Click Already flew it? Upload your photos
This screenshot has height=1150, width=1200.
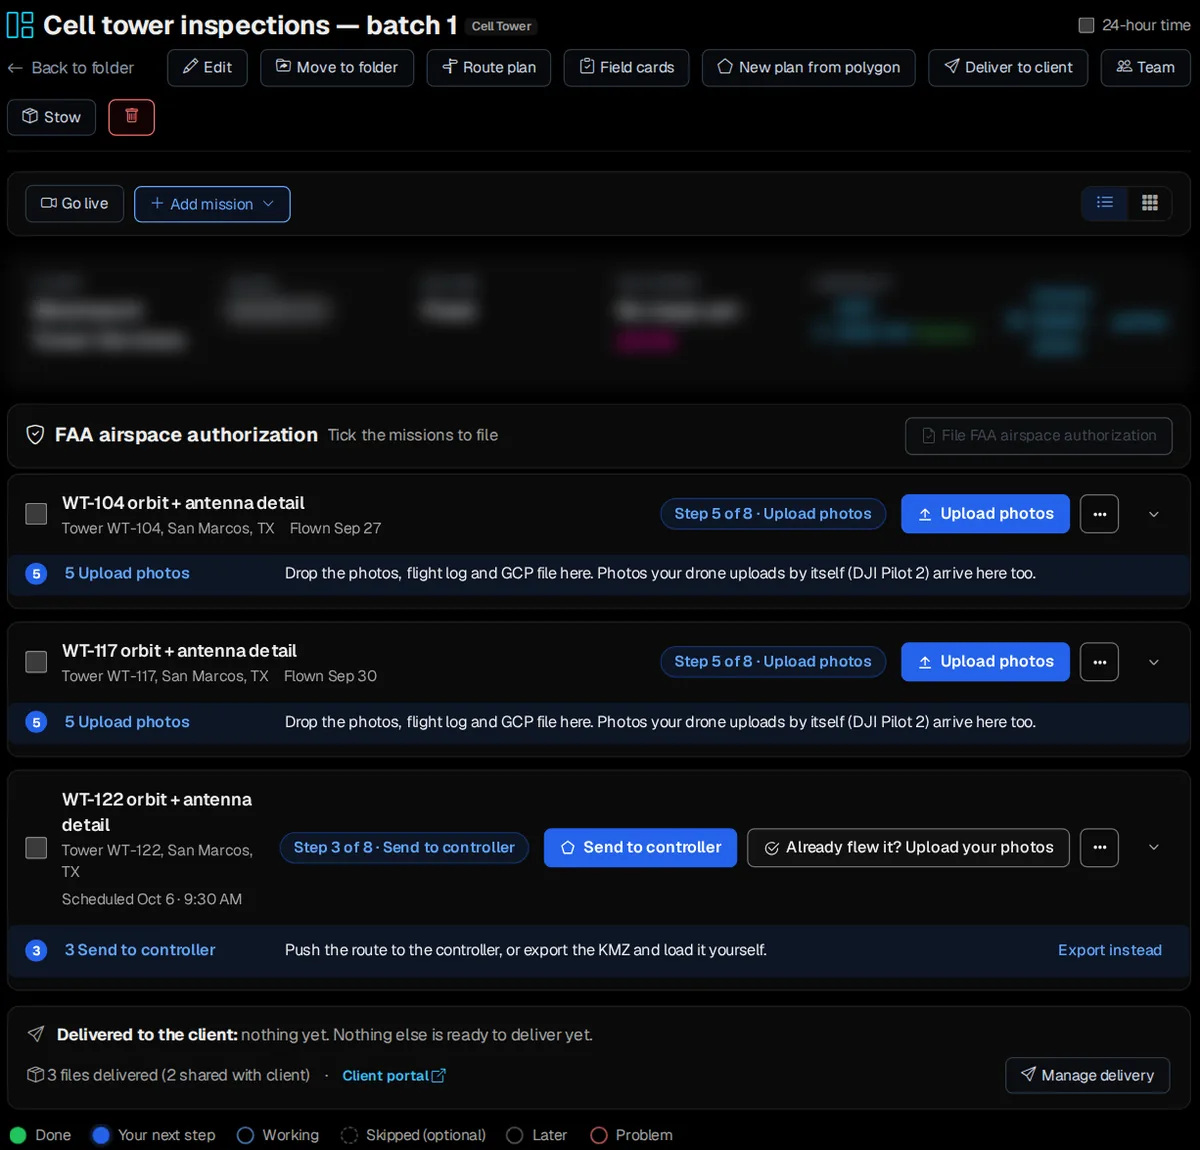(908, 848)
